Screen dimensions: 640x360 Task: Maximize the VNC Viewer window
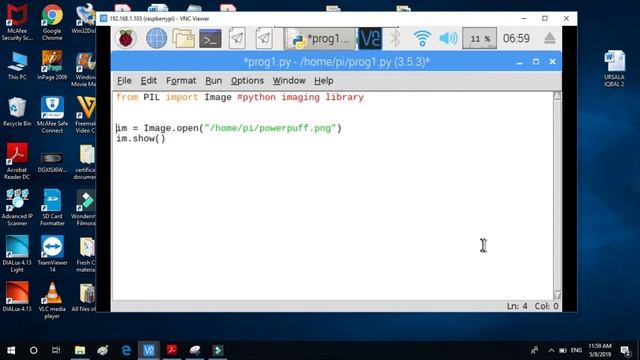tap(545, 18)
